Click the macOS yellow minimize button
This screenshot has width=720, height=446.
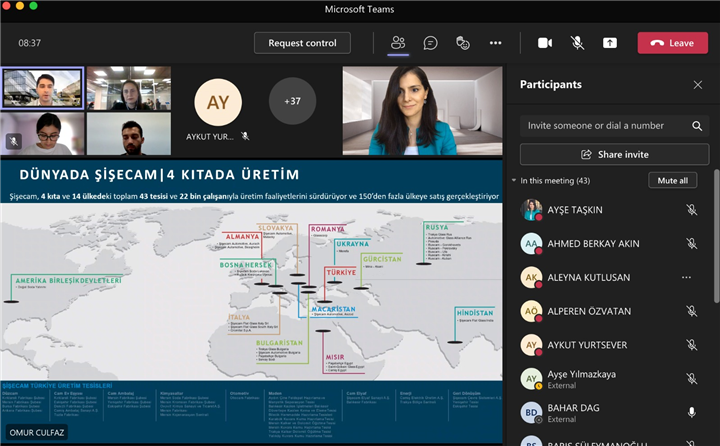tap(20, 6)
